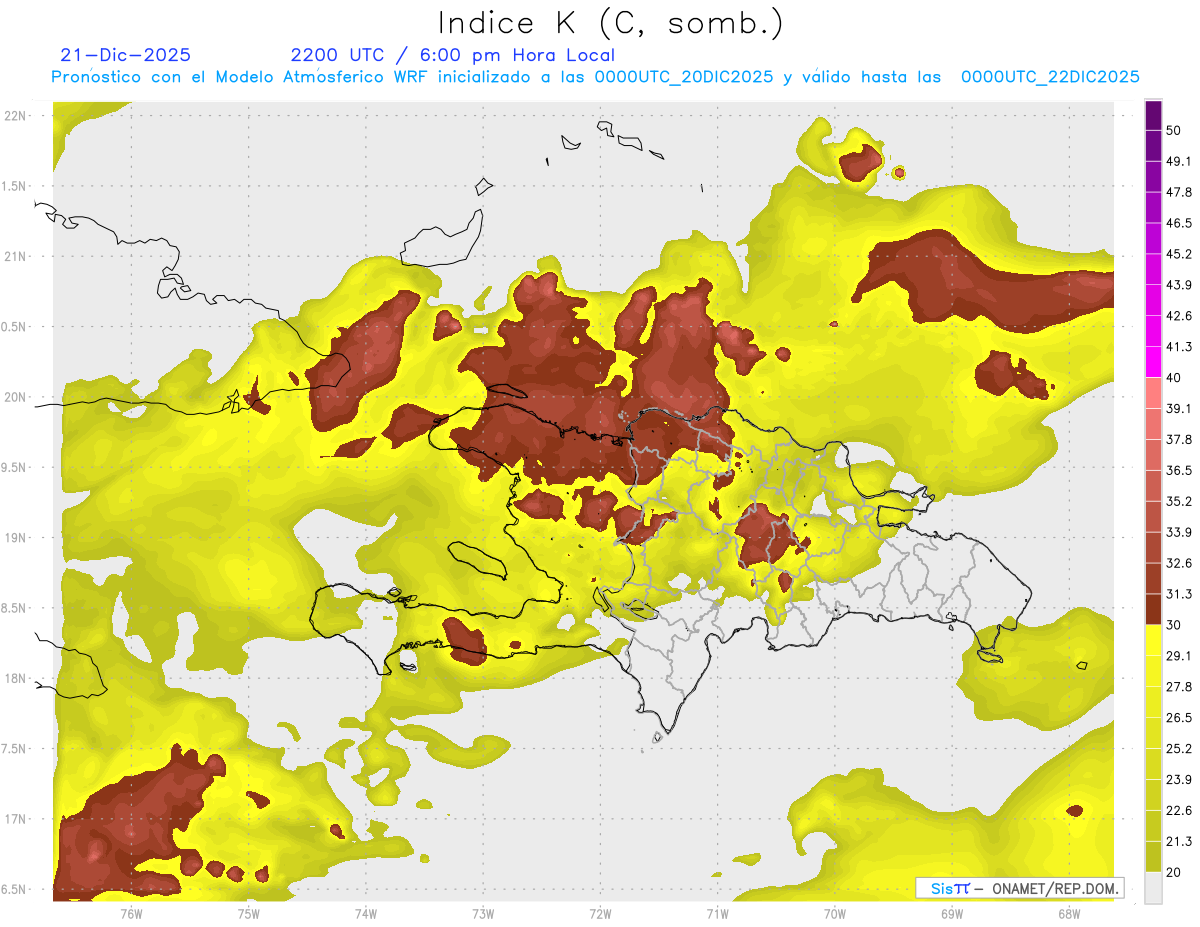Click the "17N" latitude label
1200x927 pixels.
(x=16, y=819)
